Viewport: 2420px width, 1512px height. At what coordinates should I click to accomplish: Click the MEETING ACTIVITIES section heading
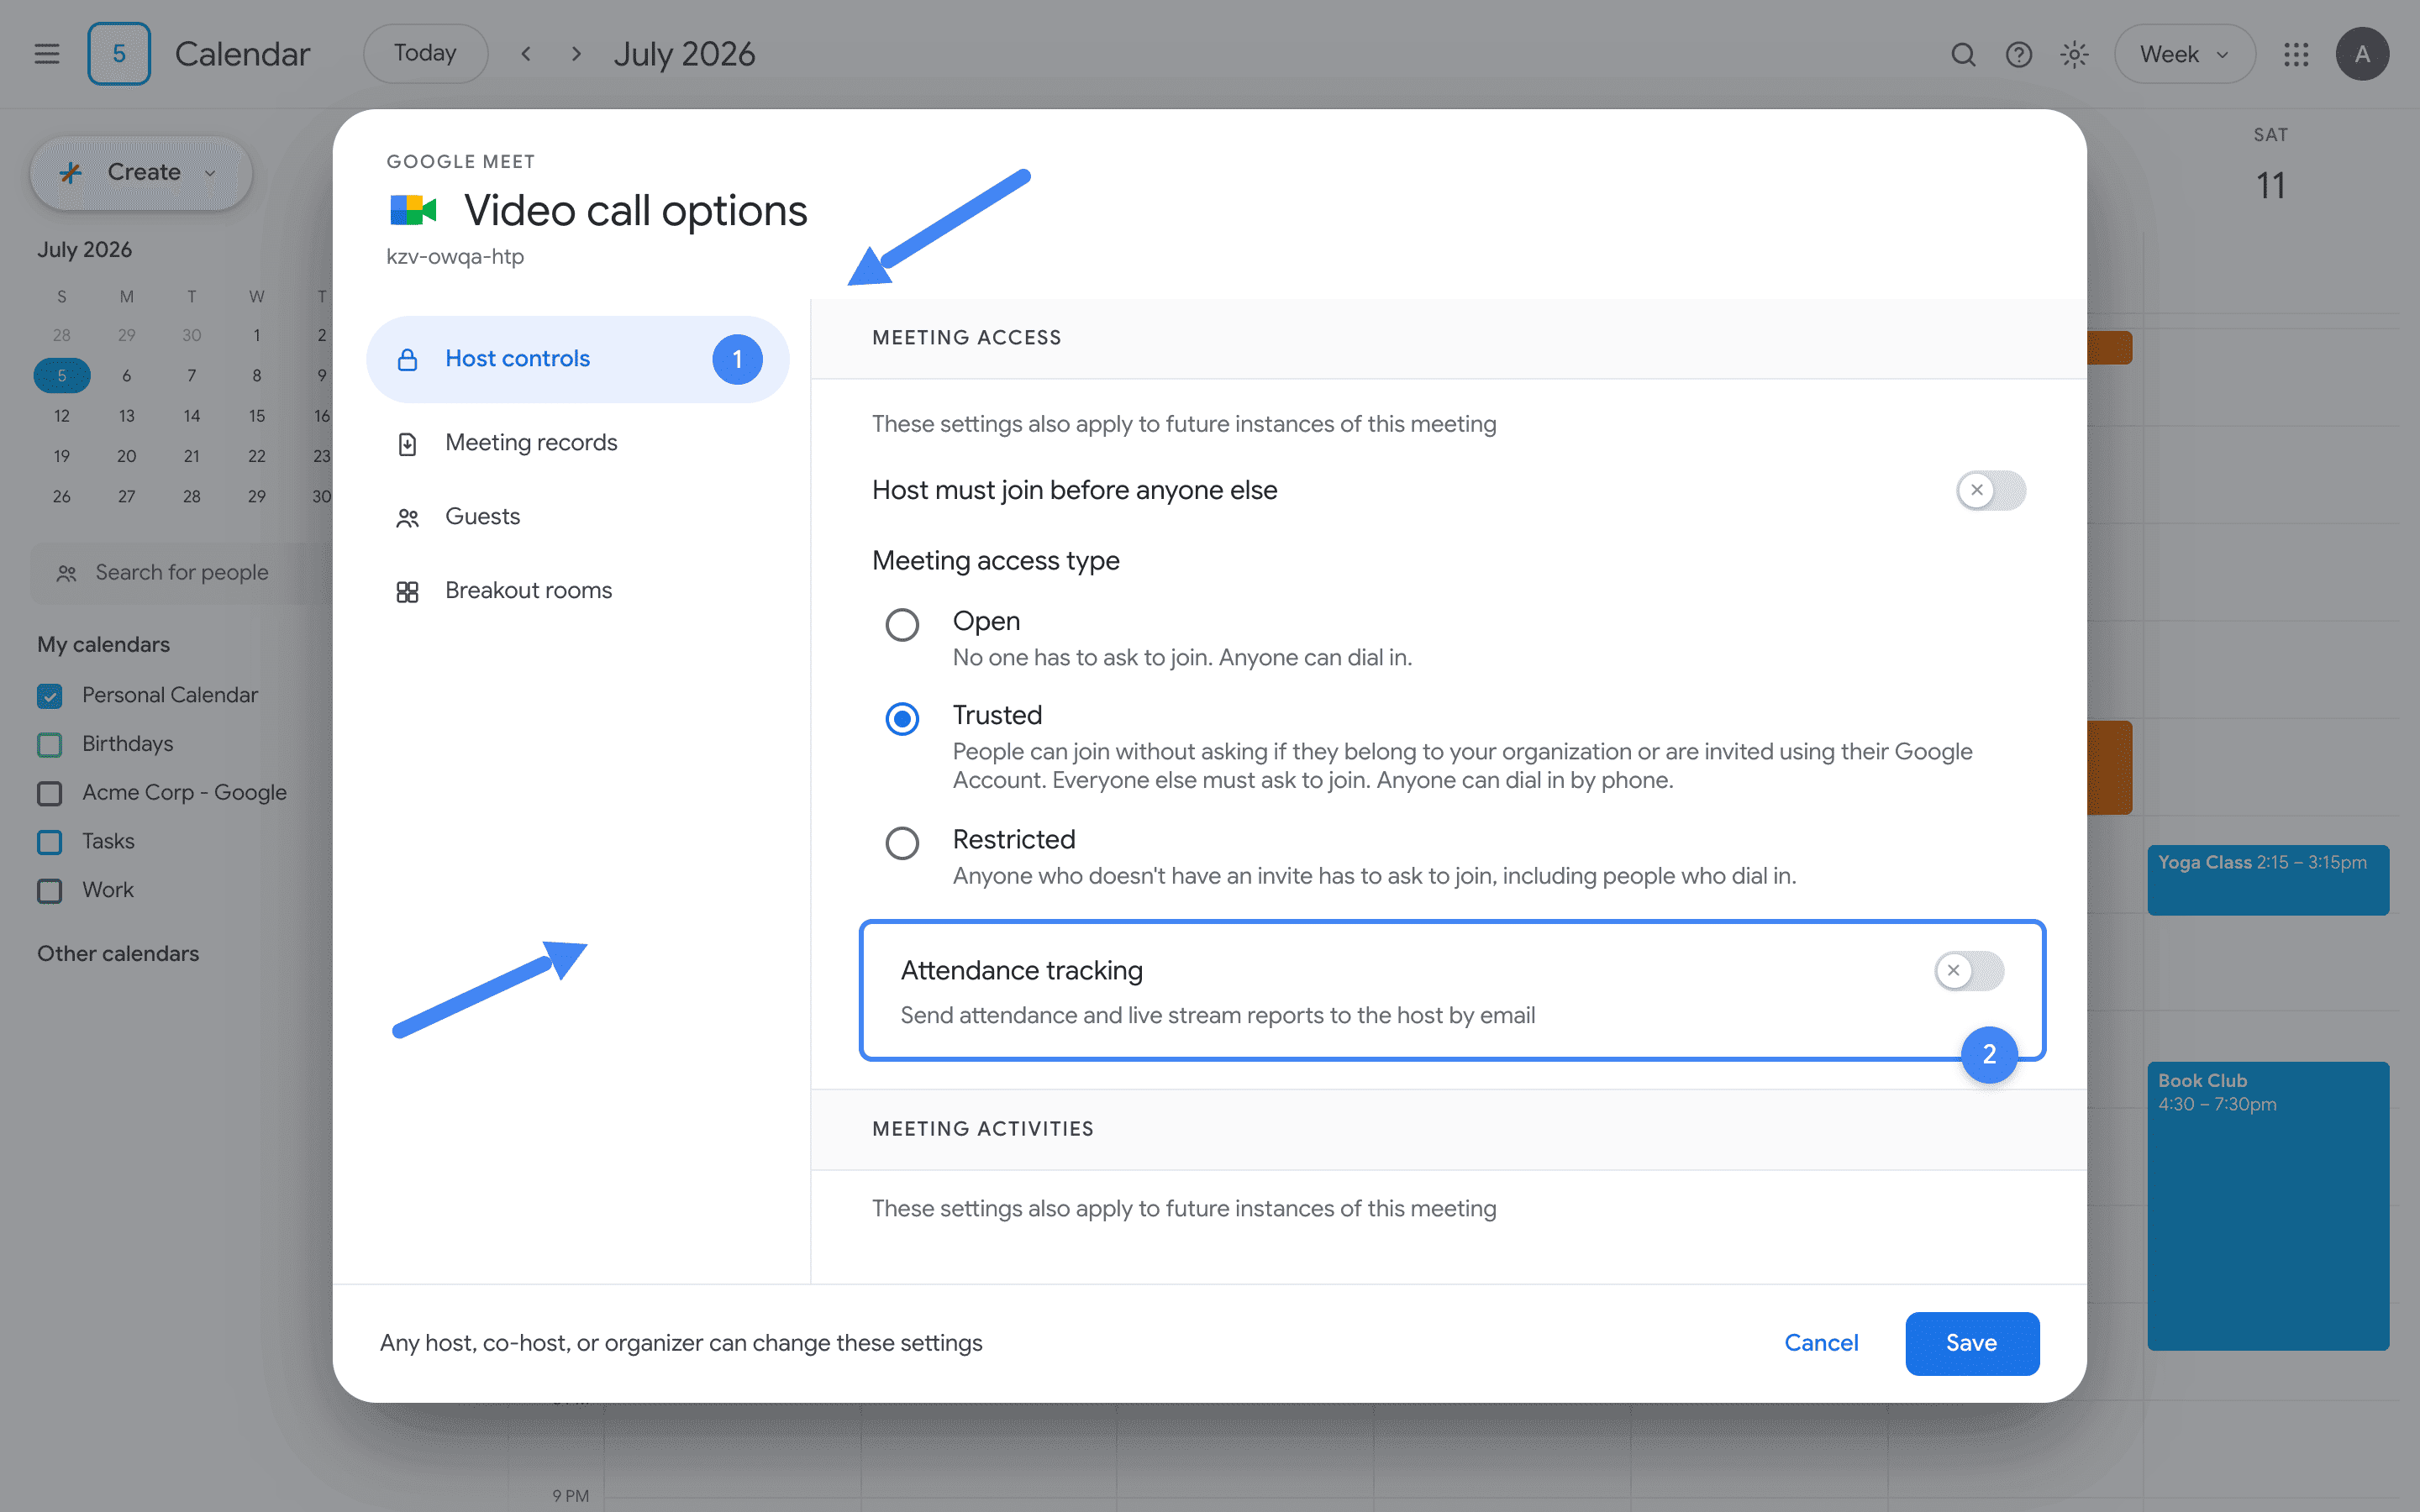click(983, 1129)
